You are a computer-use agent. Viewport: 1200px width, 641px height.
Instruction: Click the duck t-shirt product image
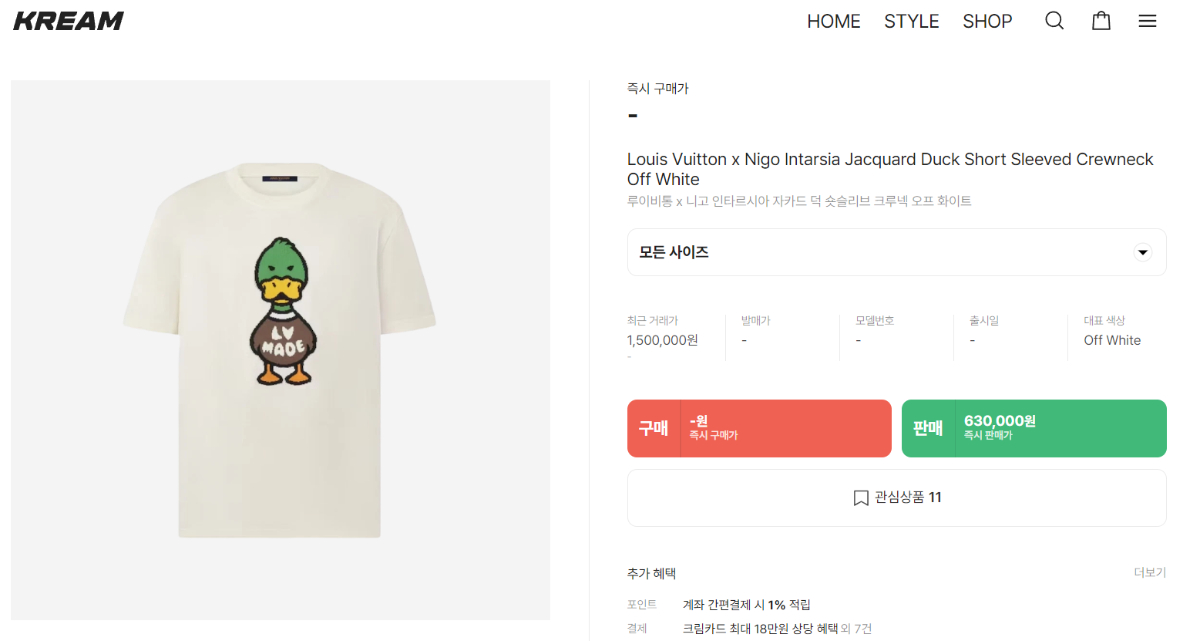pyautogui.click(x=280, y=350)
